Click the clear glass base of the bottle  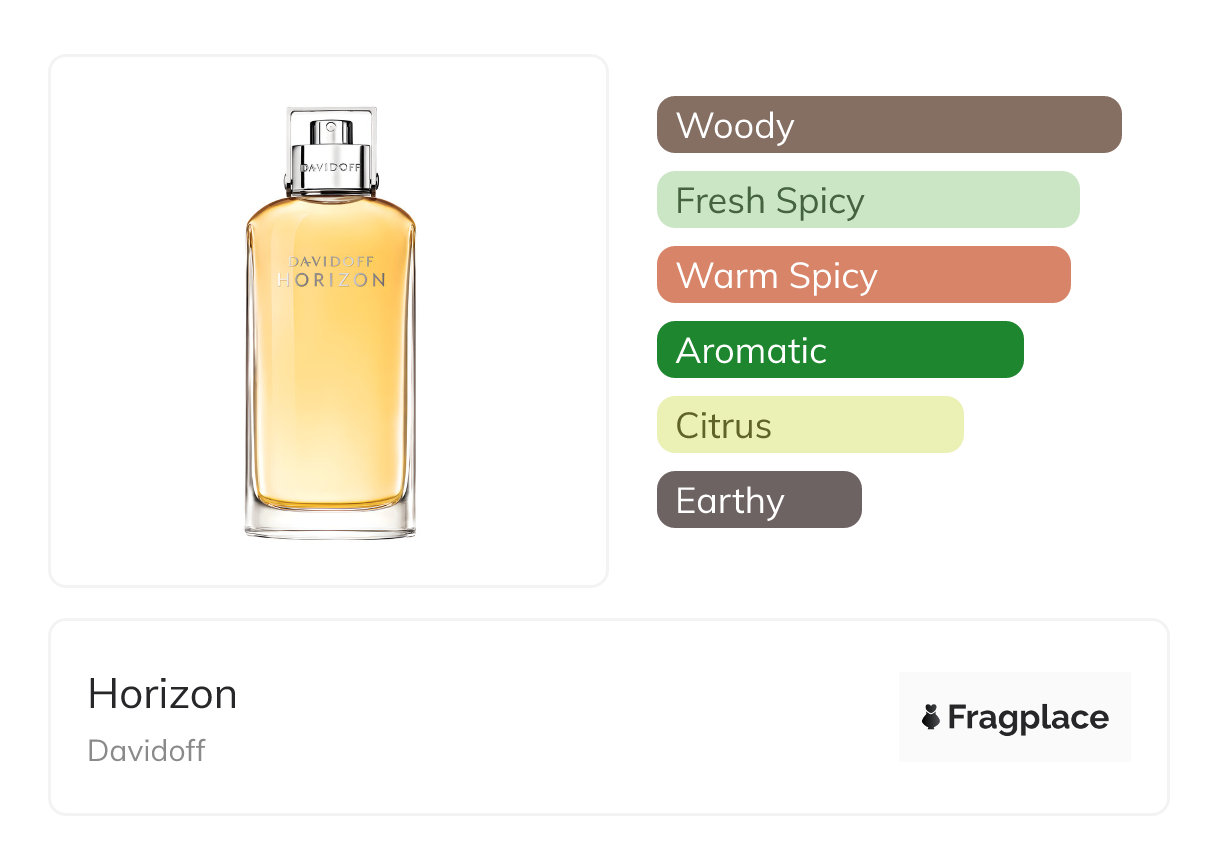tap(330, 524)
